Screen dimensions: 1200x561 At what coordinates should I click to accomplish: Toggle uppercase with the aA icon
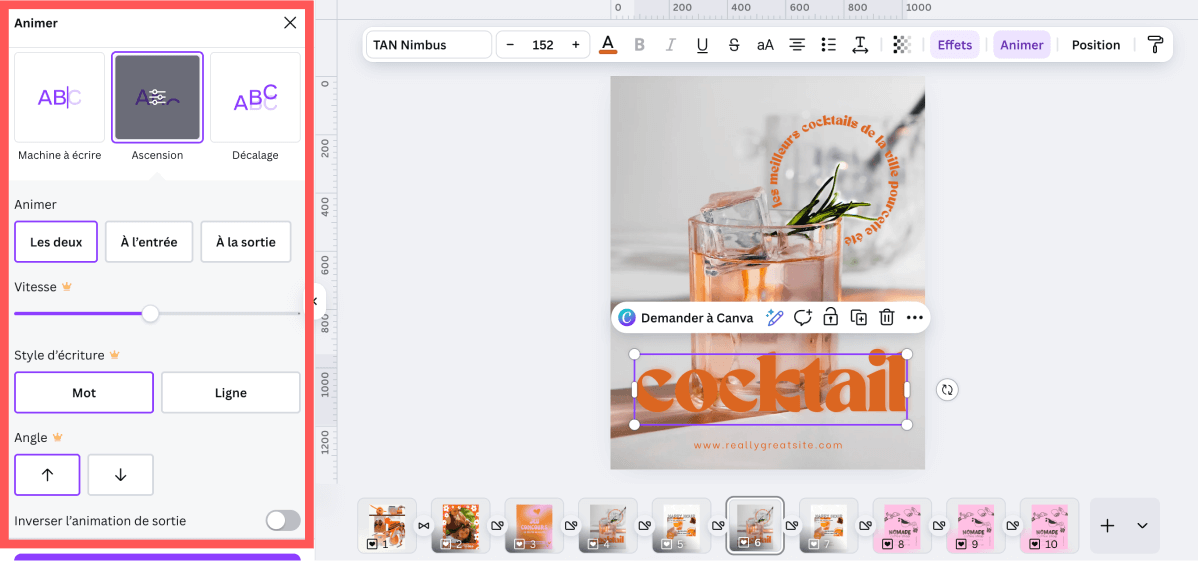[765, 45]
